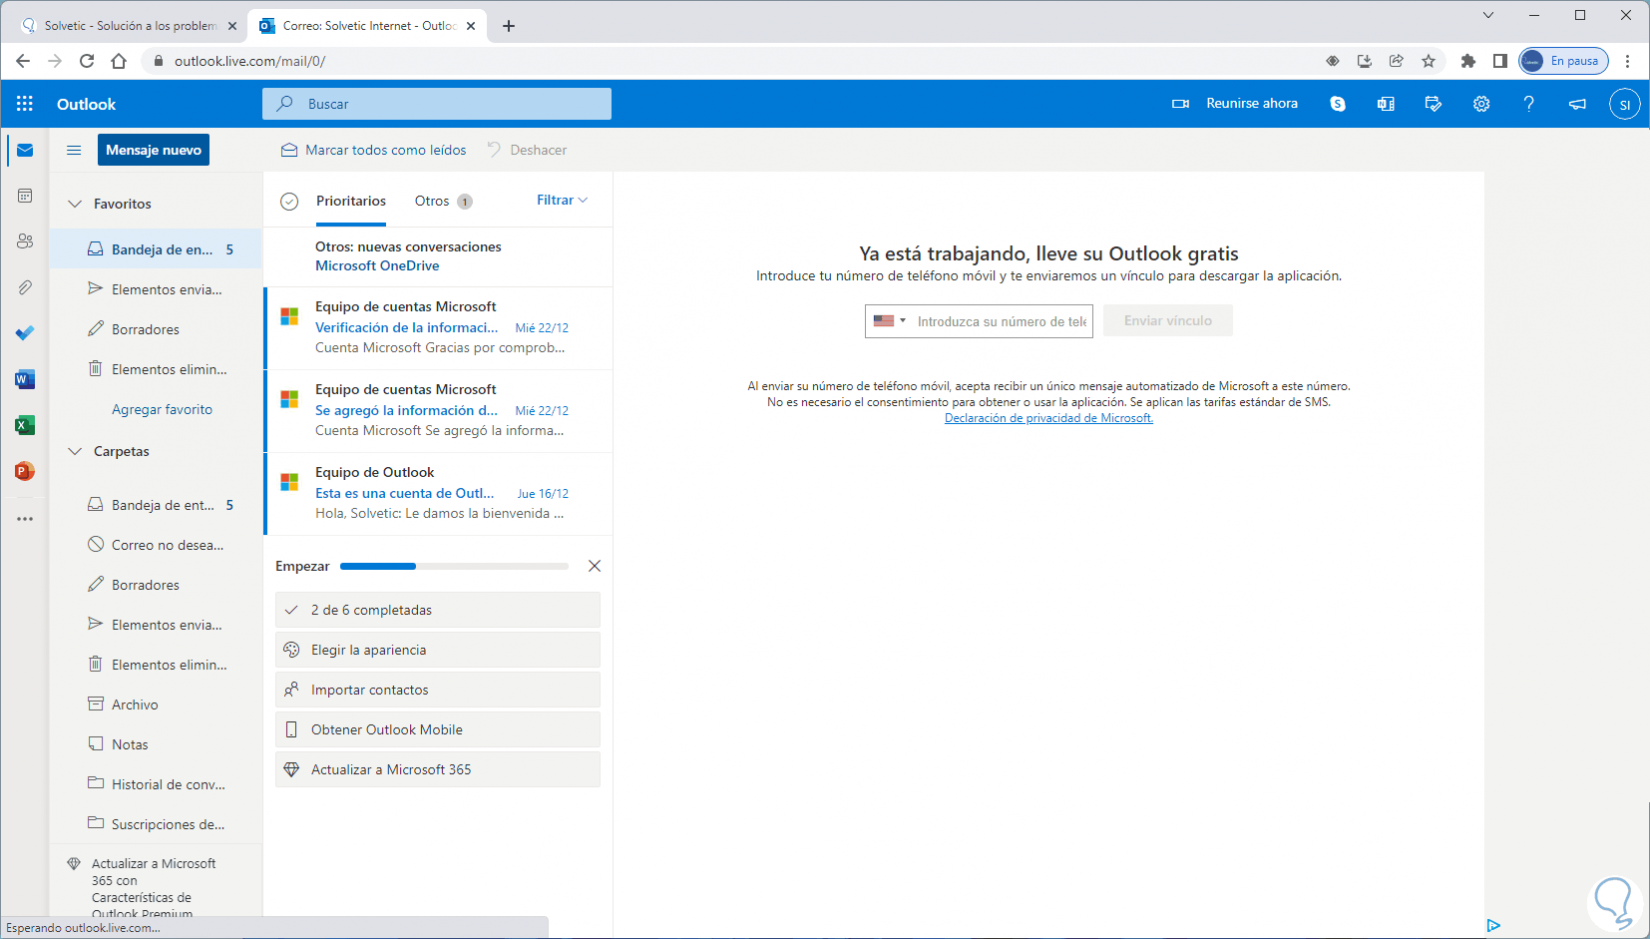Click Agregar favorito link

coord(162,409)
